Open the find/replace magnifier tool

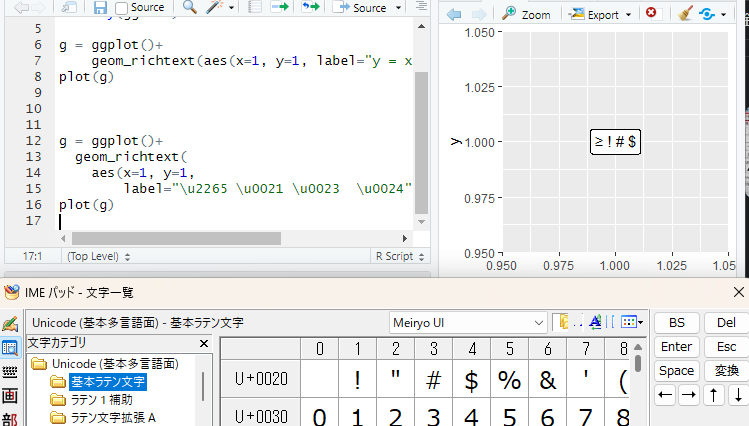[190, 7]
